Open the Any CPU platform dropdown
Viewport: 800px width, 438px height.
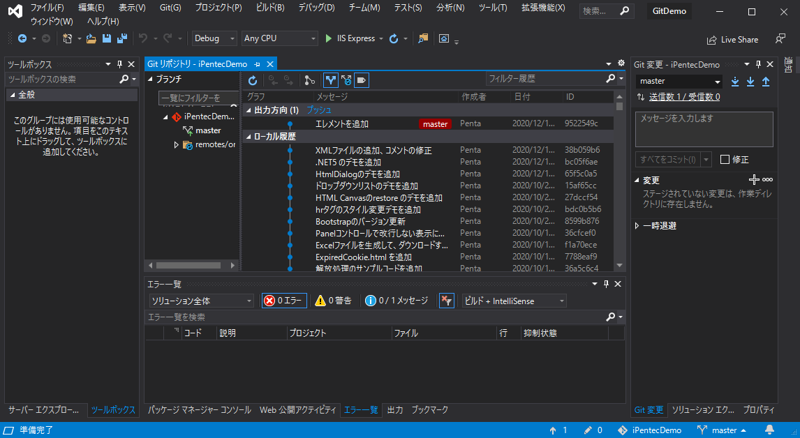(279, 38)
